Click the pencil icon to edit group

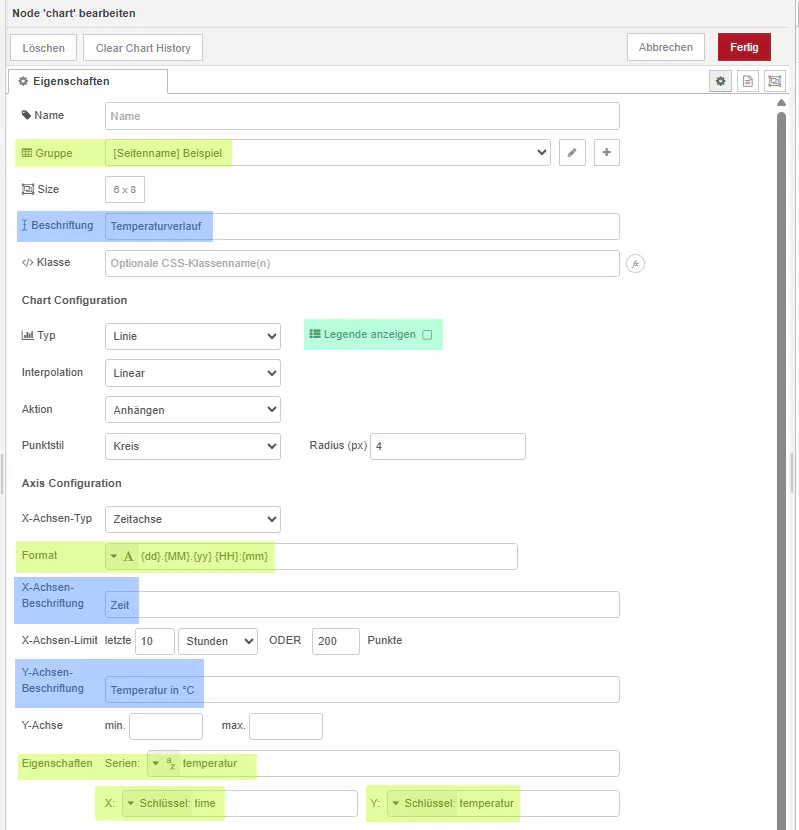tap(572, 153)
